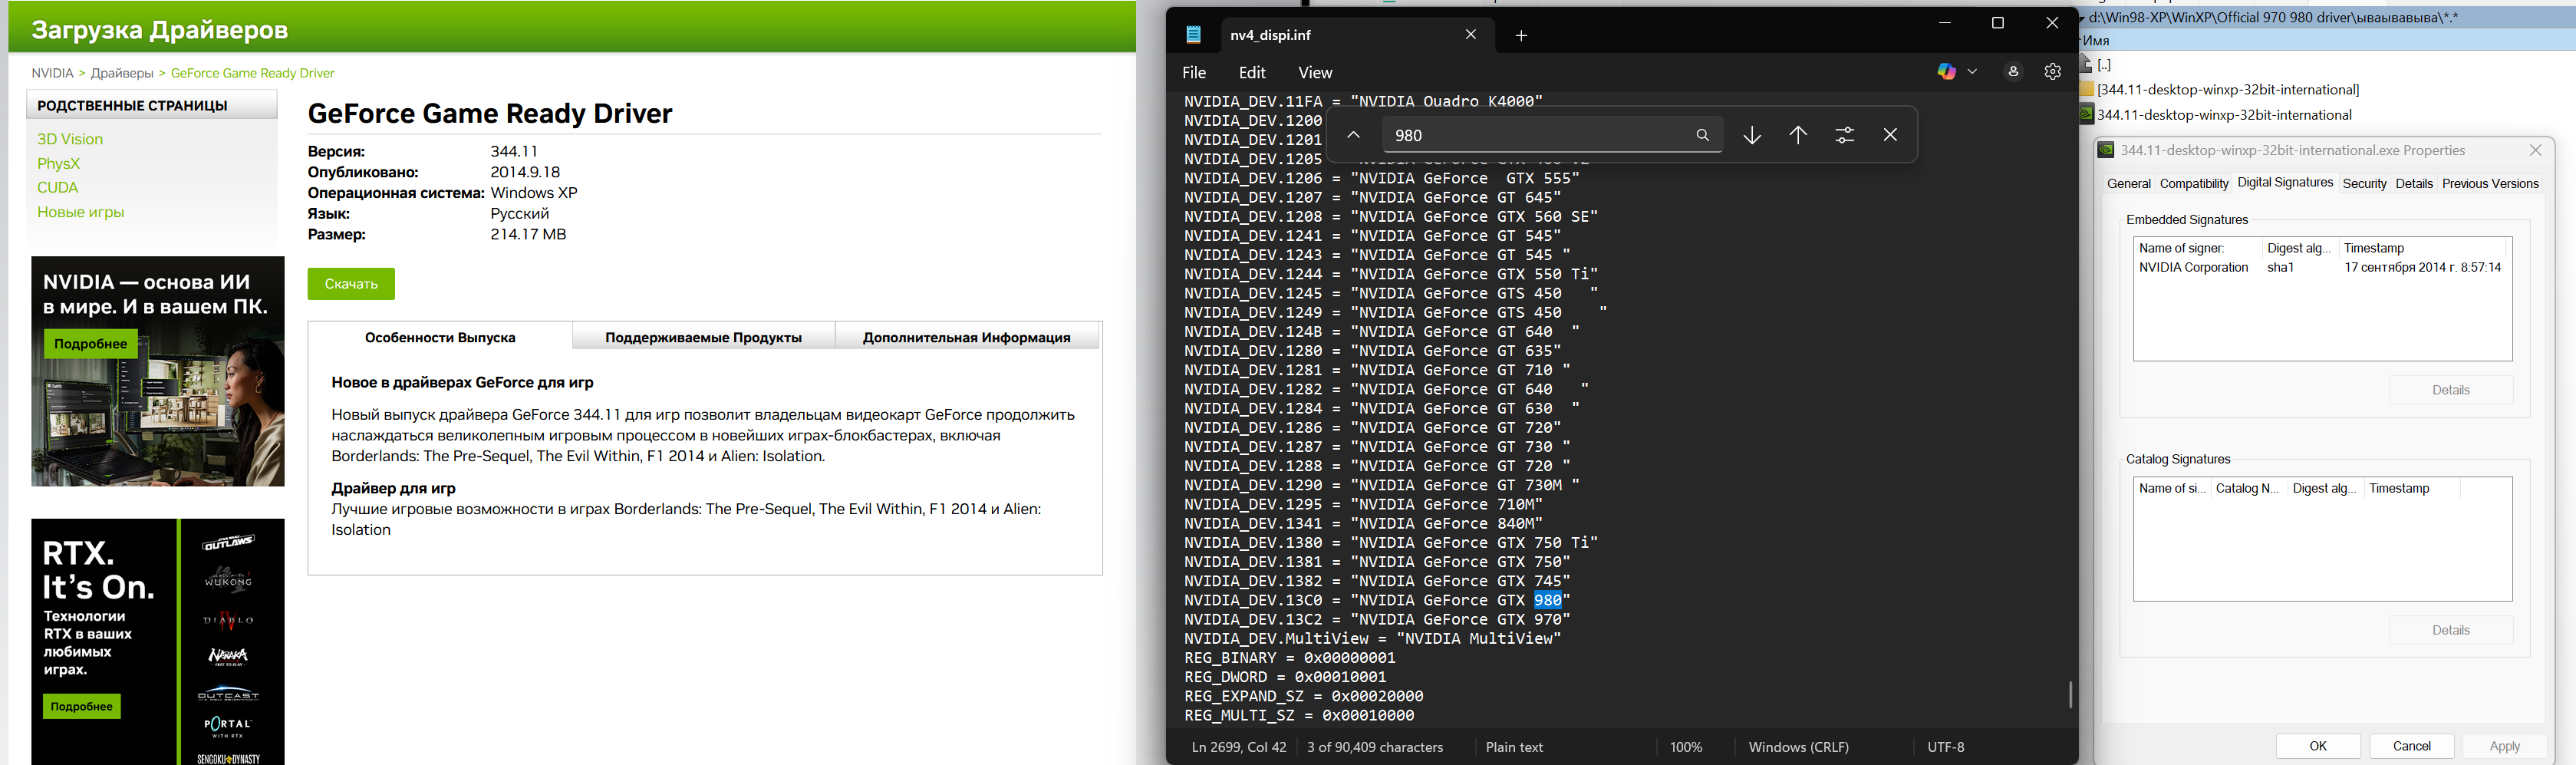Image resolution: width=2576 pixels, height=765 pixels.
Task: Expand the replace row with the find bar chevron
Action: pos(1353,135)
